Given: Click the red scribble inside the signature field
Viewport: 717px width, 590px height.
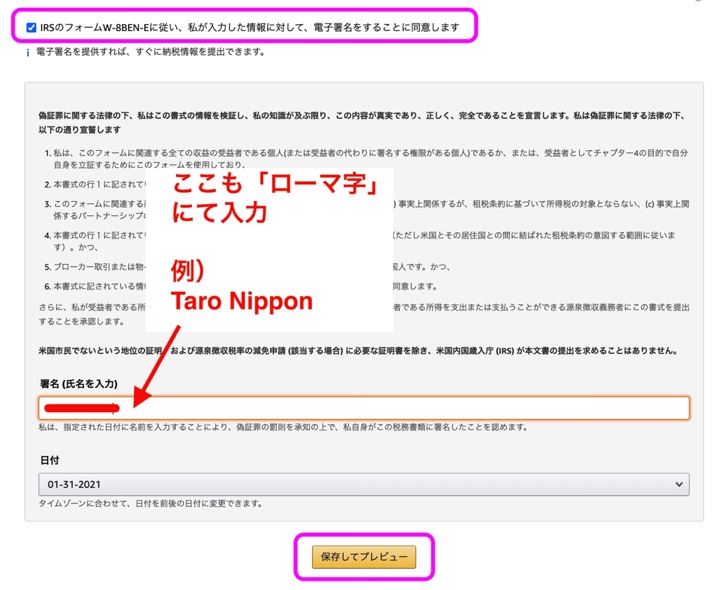Looking at the screenshot, I should tap(80, 408).
